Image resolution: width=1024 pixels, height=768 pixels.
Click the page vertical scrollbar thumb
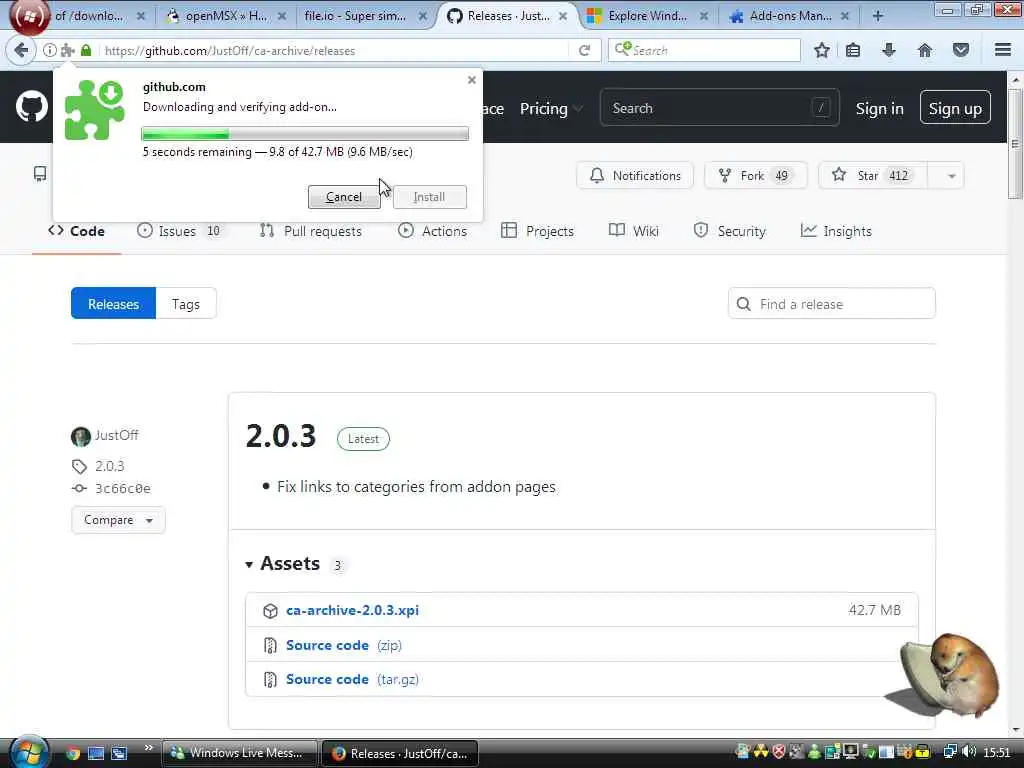1014,143
